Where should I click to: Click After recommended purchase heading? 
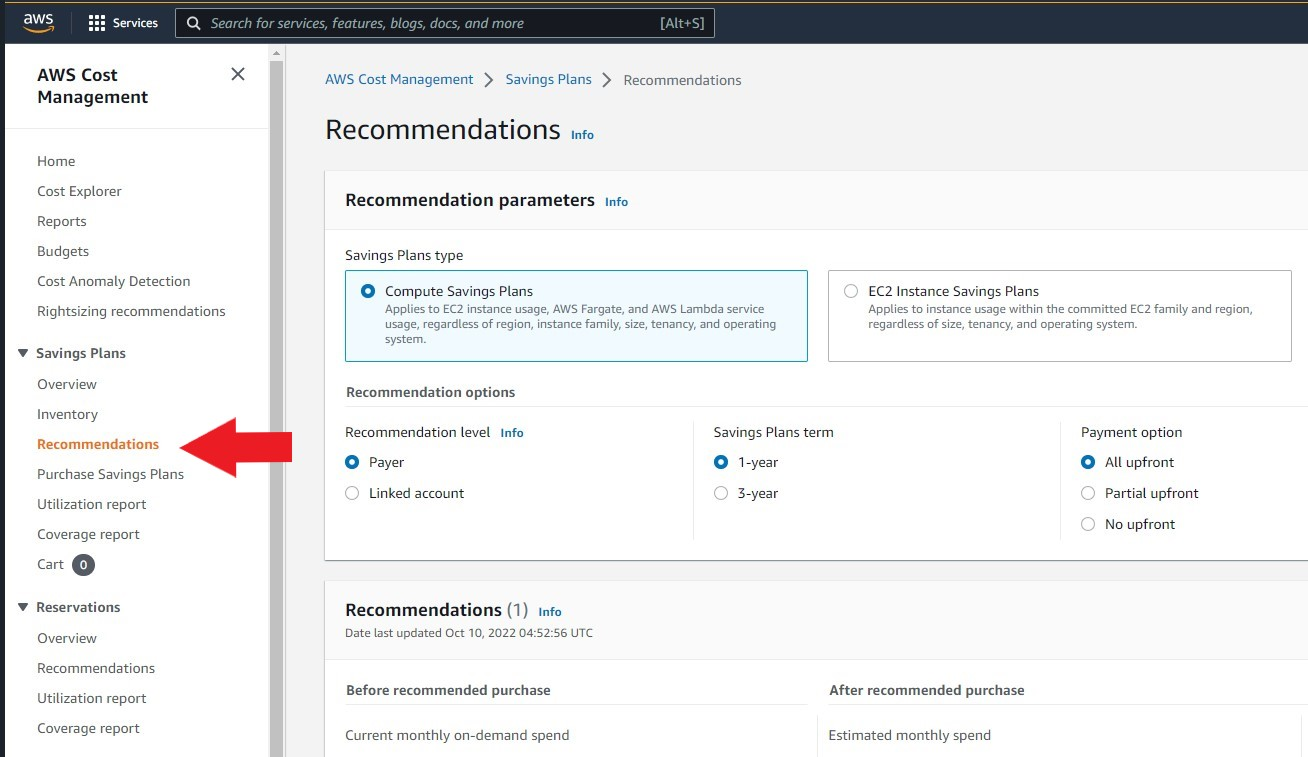coord(927,690)
